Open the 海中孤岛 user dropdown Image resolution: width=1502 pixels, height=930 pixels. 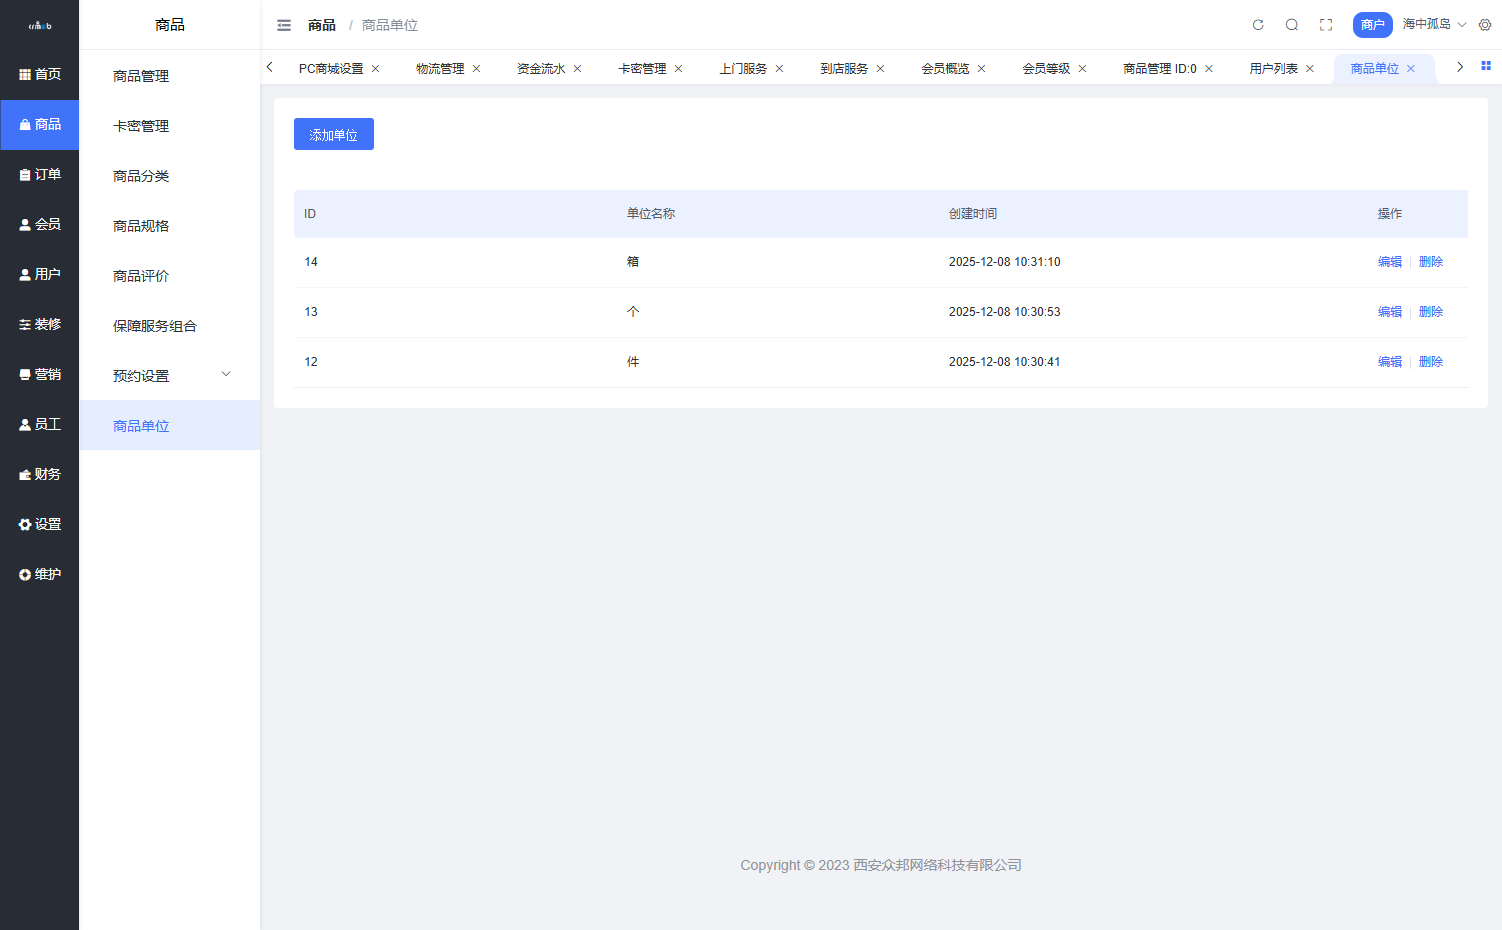point(1434,24)
